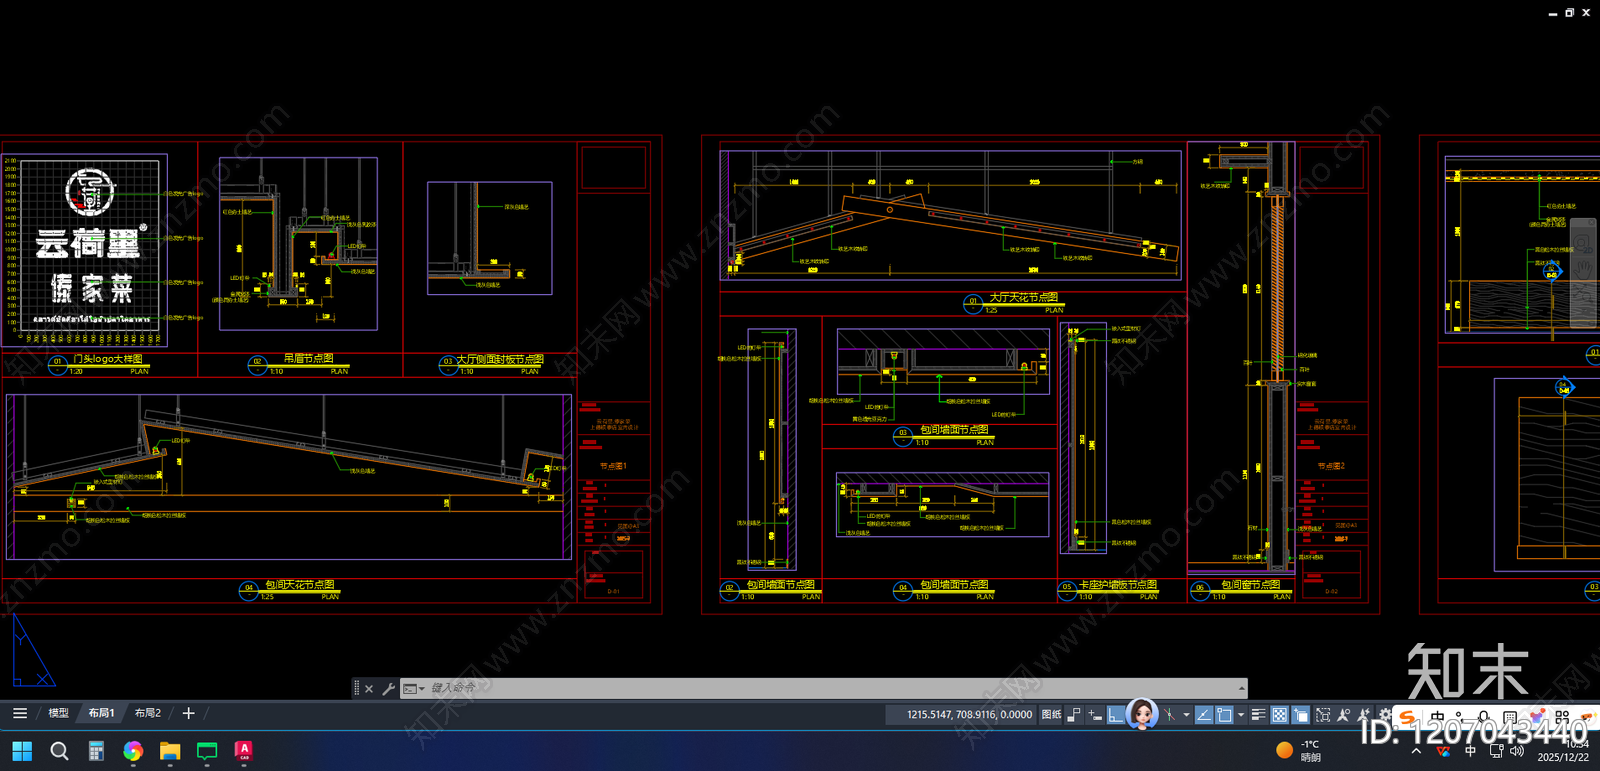Click the 吊眉节点图 title text
This screenshot has width=1600, height=771.
[x=308, y=358]
